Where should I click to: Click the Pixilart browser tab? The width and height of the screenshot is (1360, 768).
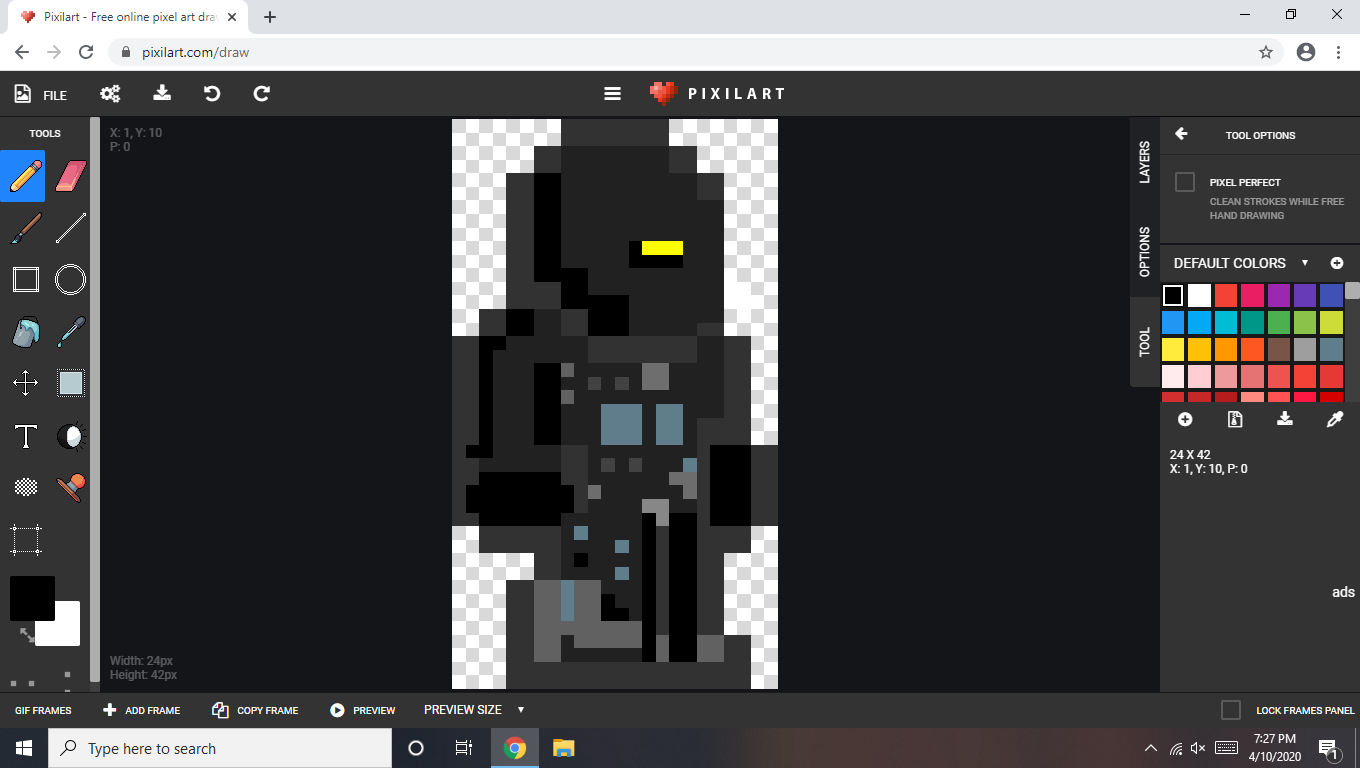130,17
